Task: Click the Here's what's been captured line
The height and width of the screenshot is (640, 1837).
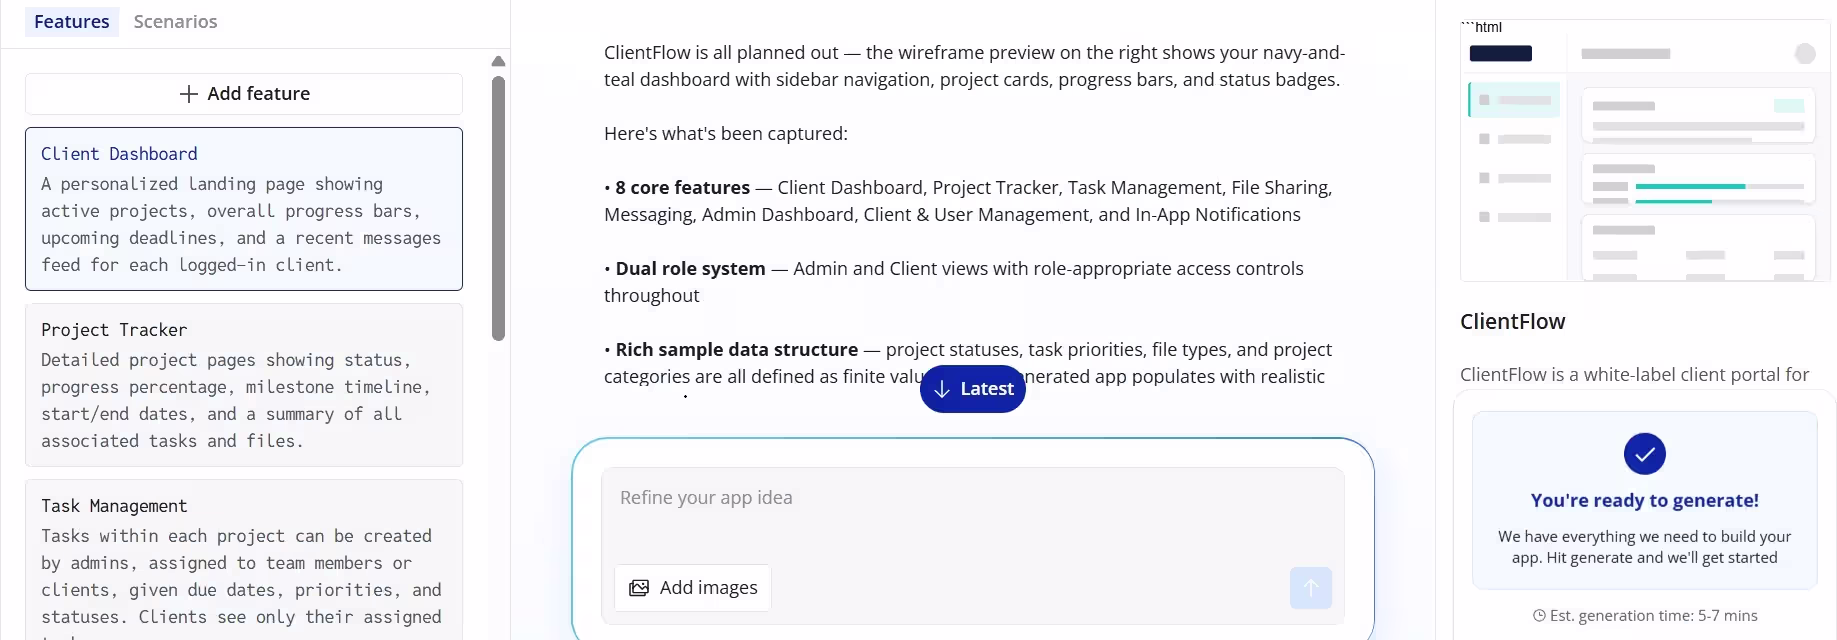Action: pos(726,134)
